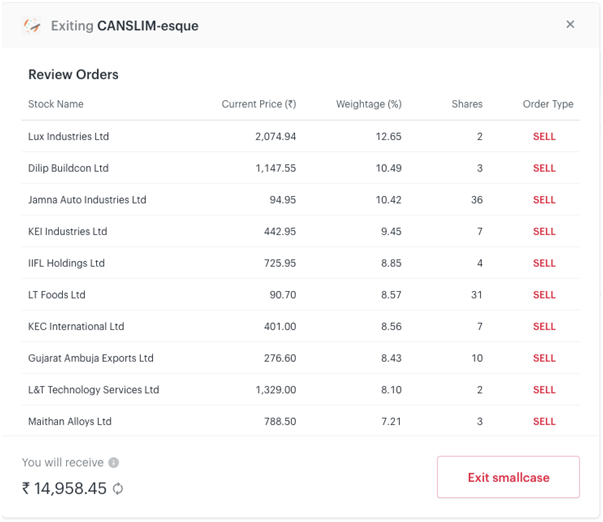This screenshot has height=522, width=603.
Task: Click SELL in the L&T Technology Services row
Action: click(544, 390)
